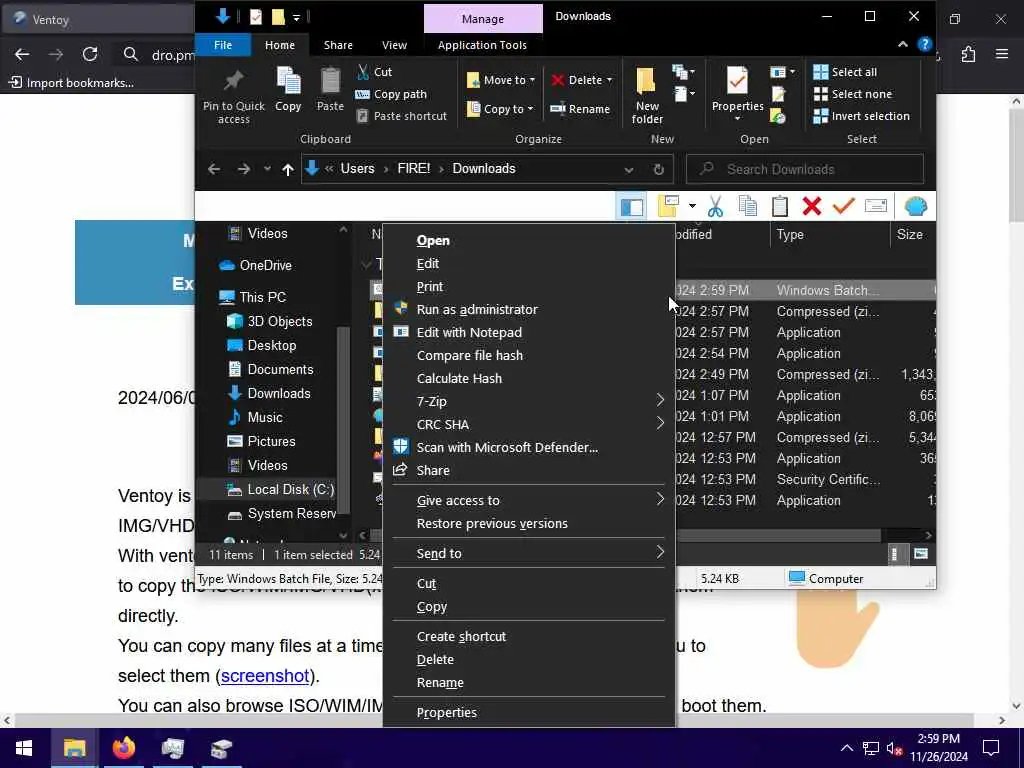Show hidden tray icons chevron
The height and width of the screenshot is (768, 1024).
coord(846,748)
